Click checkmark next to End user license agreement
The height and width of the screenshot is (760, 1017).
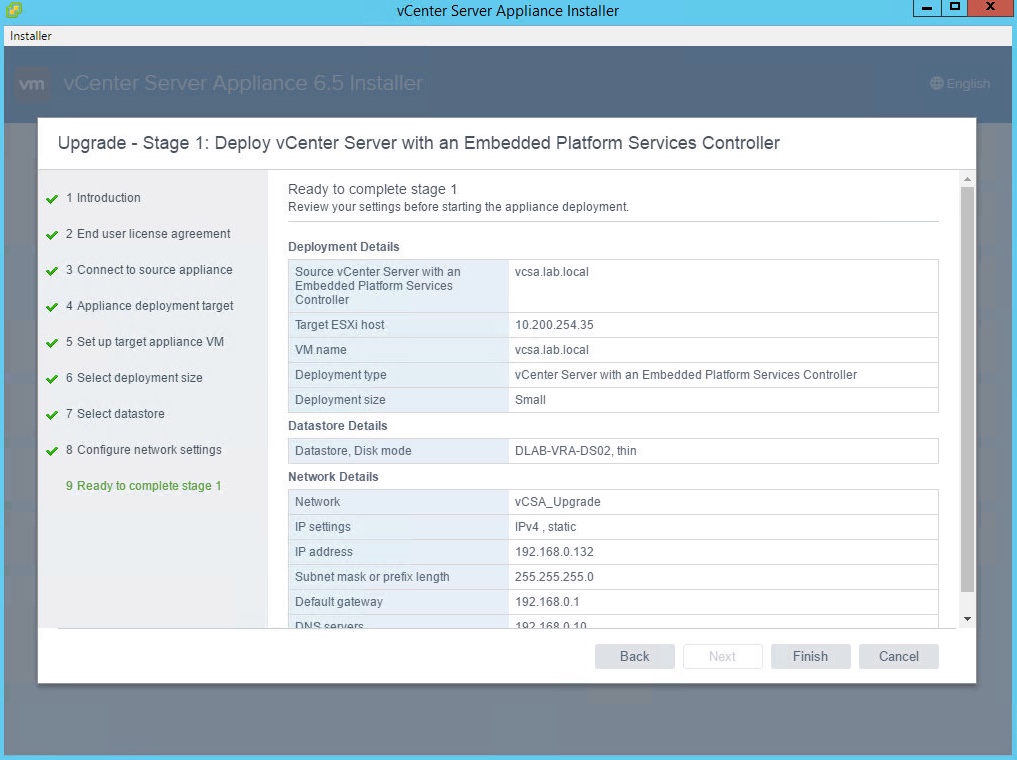[52, 235]
